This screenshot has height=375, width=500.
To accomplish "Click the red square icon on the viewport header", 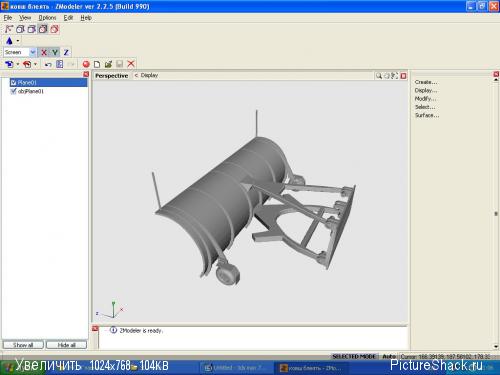I will coord(403,76).
